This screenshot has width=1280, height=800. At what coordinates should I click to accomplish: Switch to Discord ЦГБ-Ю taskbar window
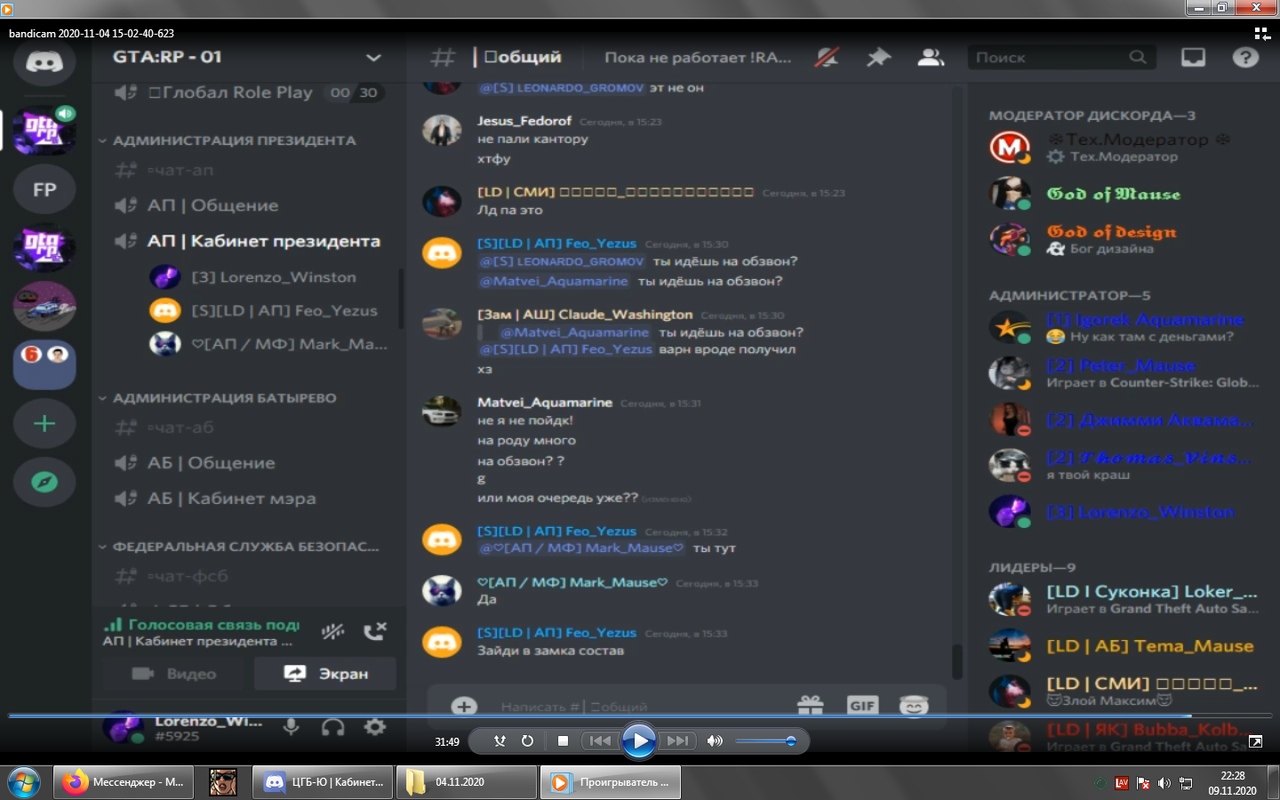323,782
